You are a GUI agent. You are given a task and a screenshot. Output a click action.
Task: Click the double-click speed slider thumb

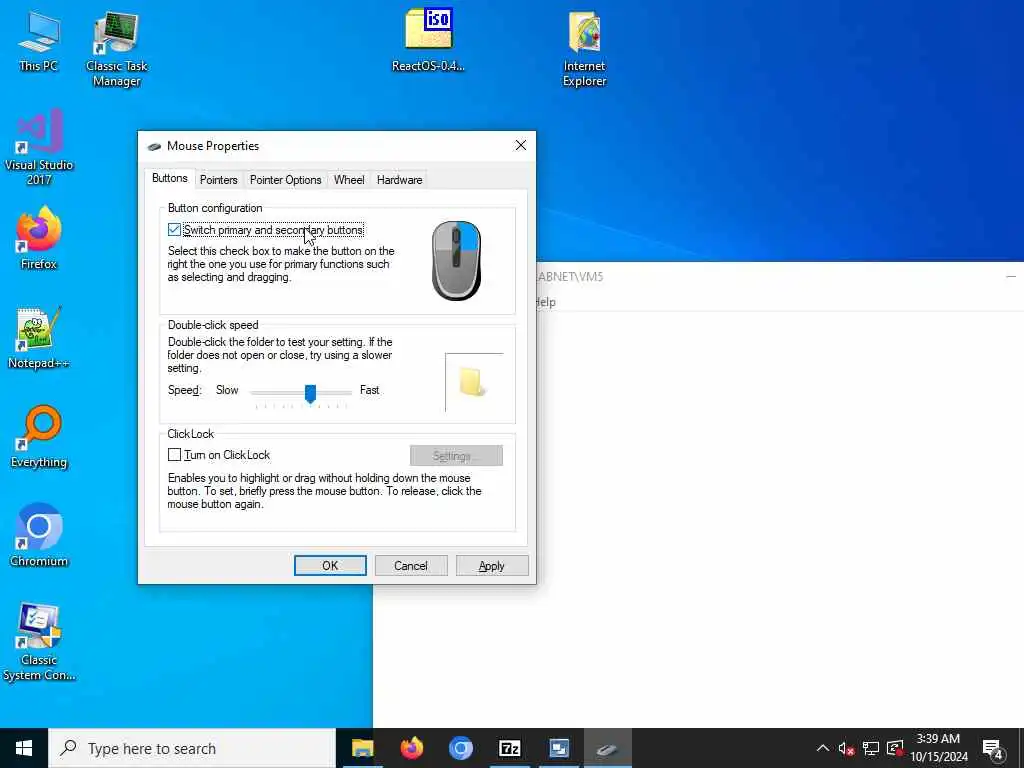coord(310,393)
